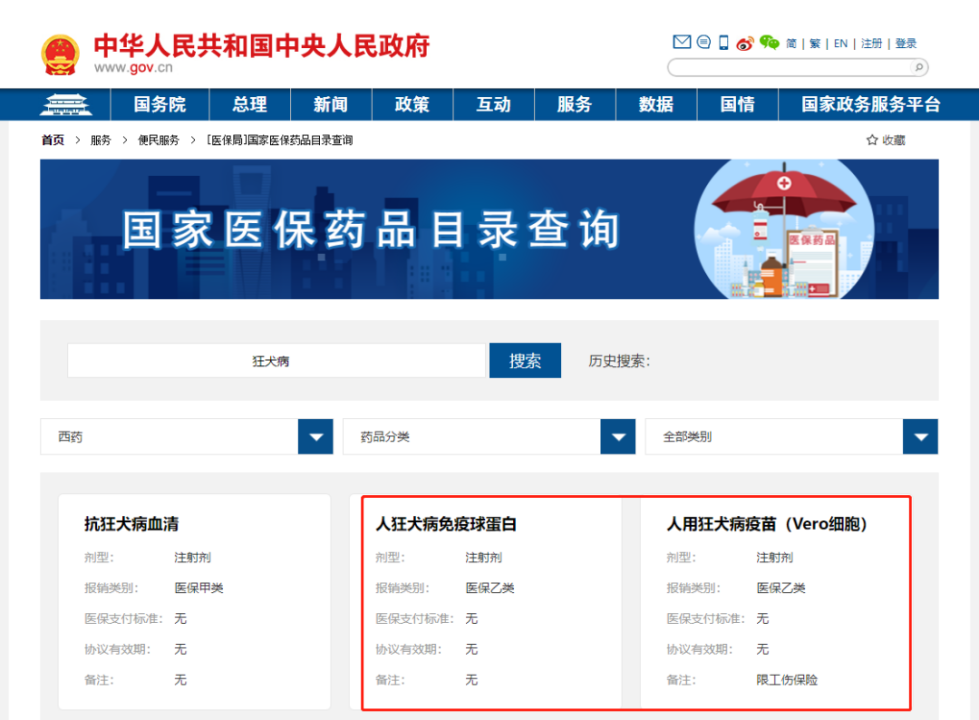Click the arrow of the 全部类别 dropdown

[920, 436]
